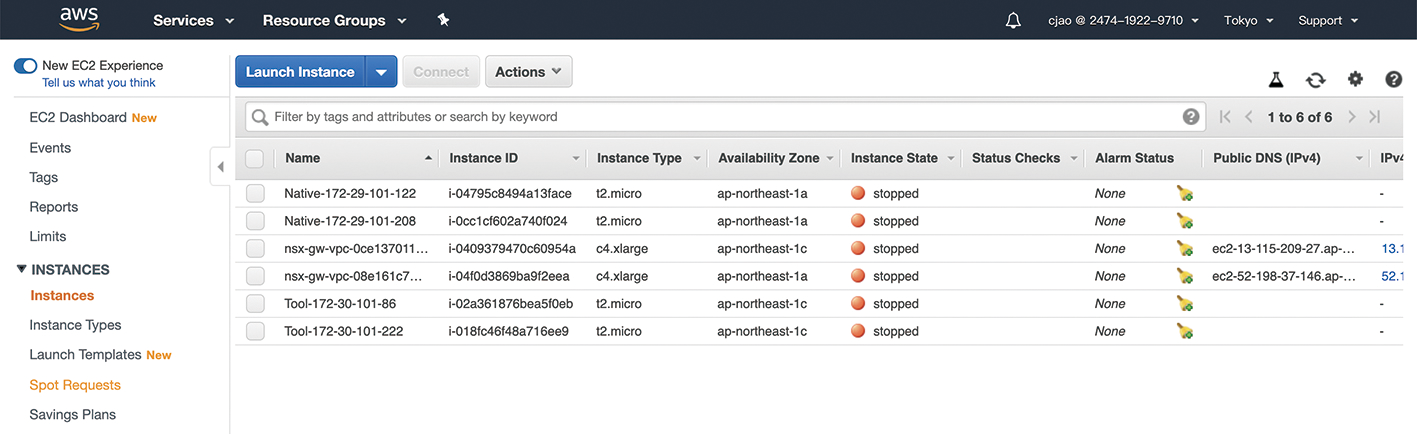
Task: Open the Resource Groups dropdown
Action: 334,20
